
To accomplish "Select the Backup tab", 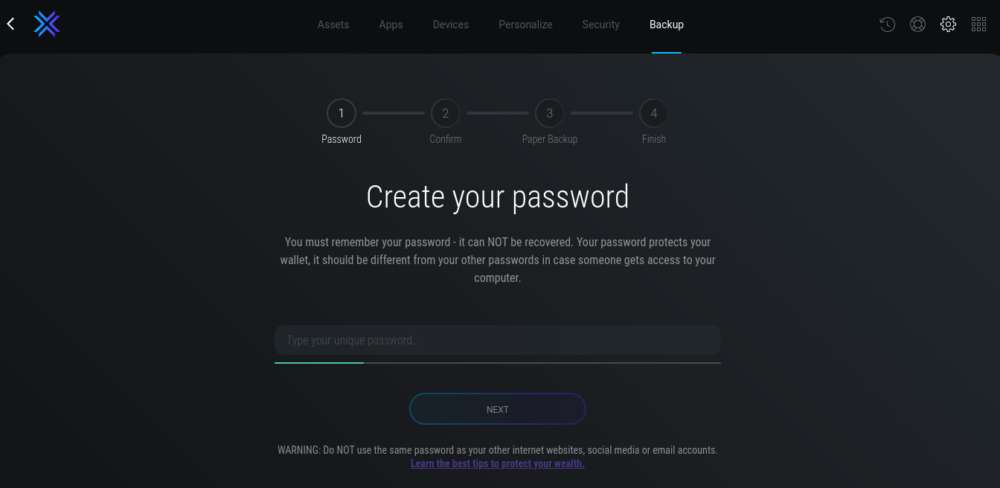I will click(666, 25).
